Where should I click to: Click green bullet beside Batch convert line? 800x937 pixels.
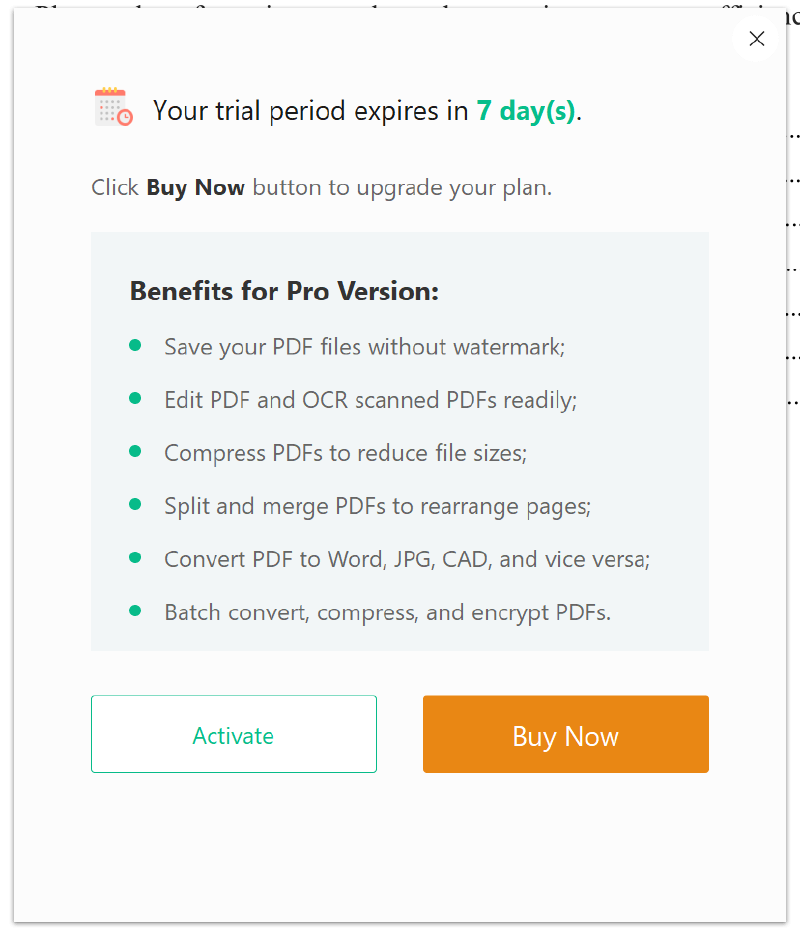pos(135,610)
